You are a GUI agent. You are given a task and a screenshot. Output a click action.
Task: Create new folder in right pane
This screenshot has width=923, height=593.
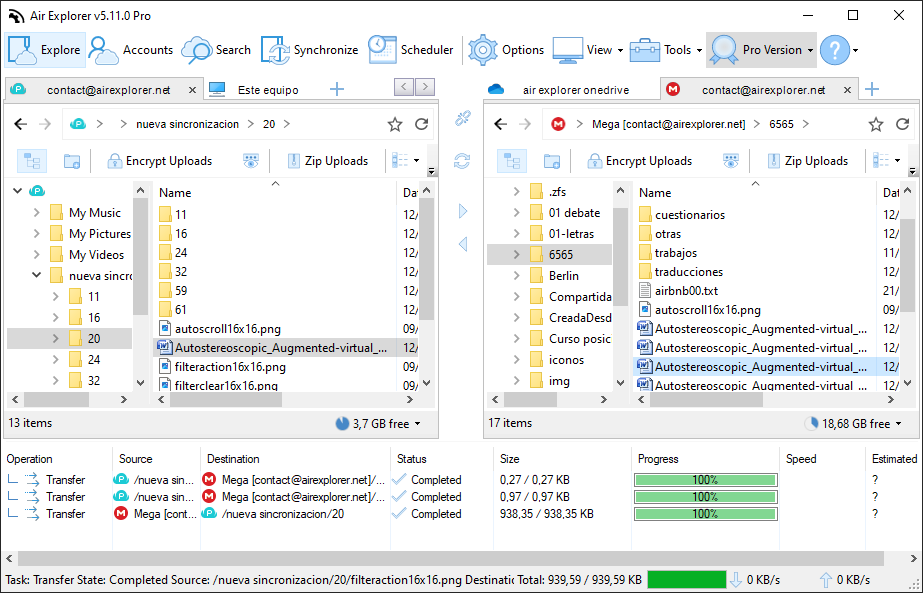click(x=552, y=161)
